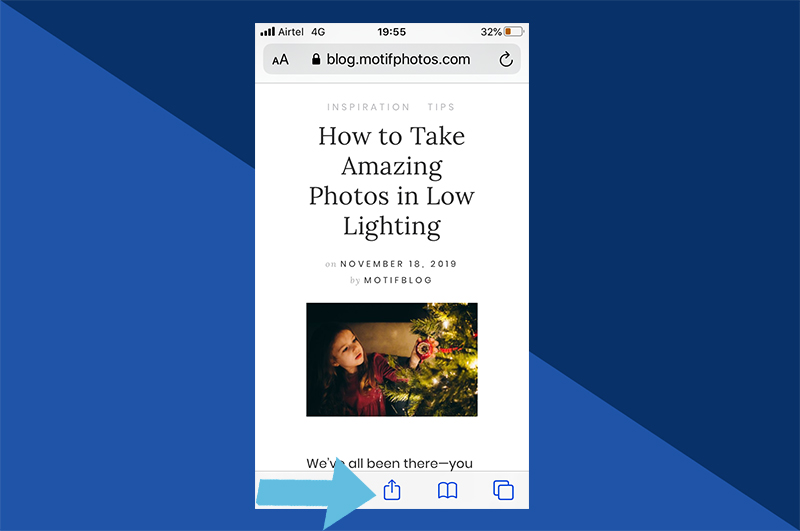
Task: Tap the Share icon in Safari toolbar
Action: 392,490
